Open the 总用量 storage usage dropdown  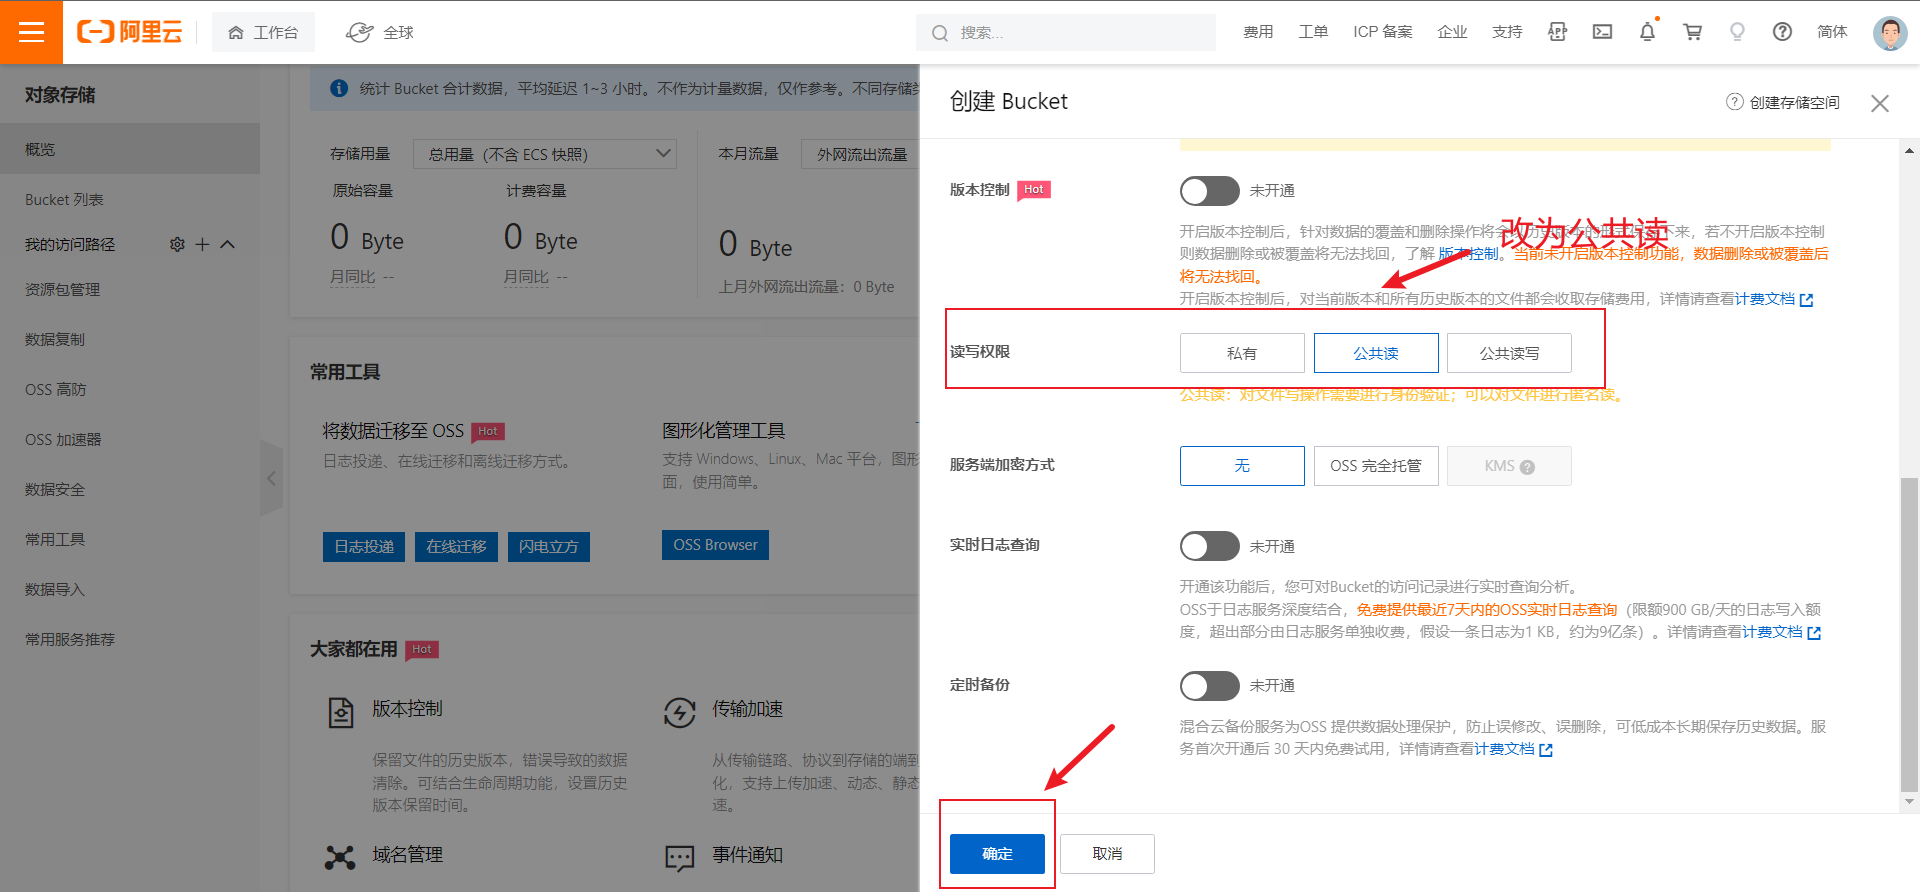pyautogui.click(x=545, y=154)
